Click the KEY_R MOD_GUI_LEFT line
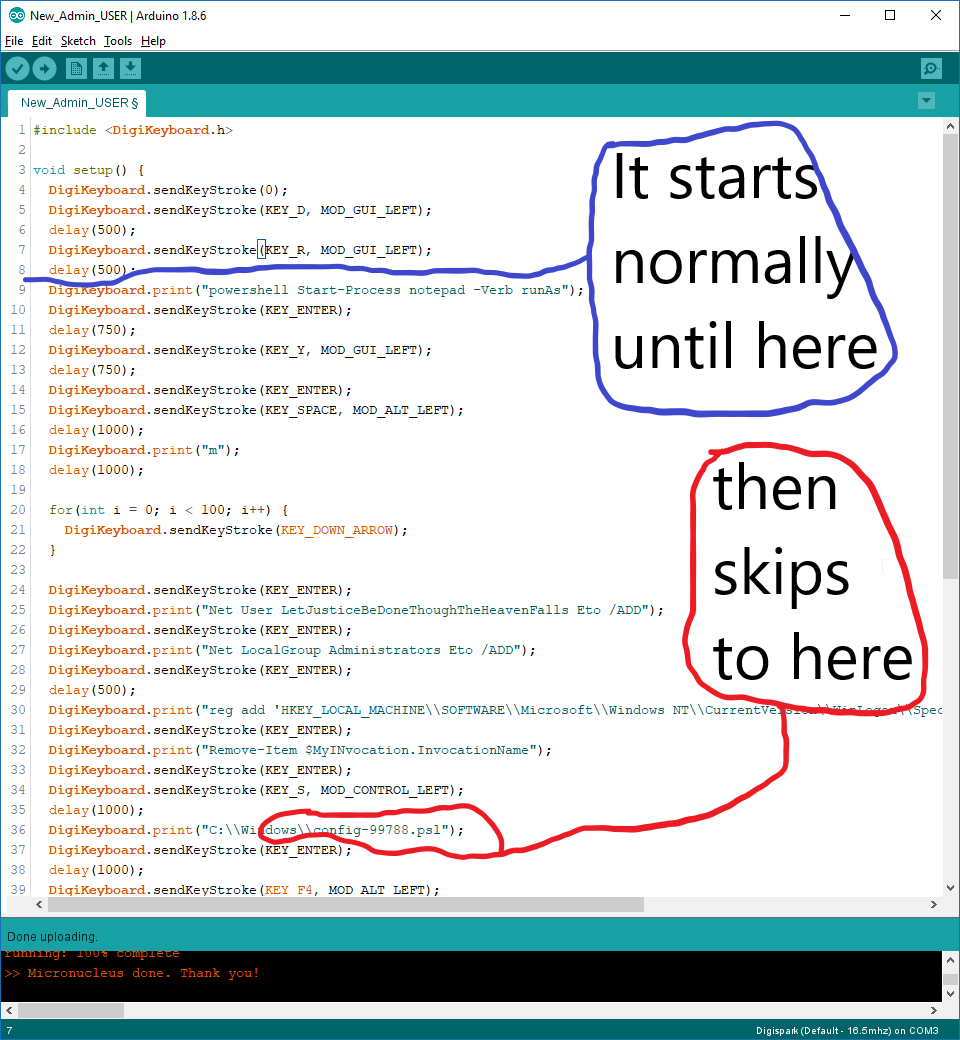960x1040 pixels. click(240, 250)
